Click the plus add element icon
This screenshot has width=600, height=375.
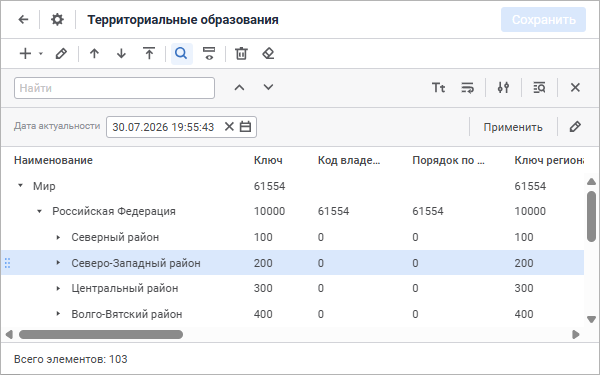click(x=25, y=54)
